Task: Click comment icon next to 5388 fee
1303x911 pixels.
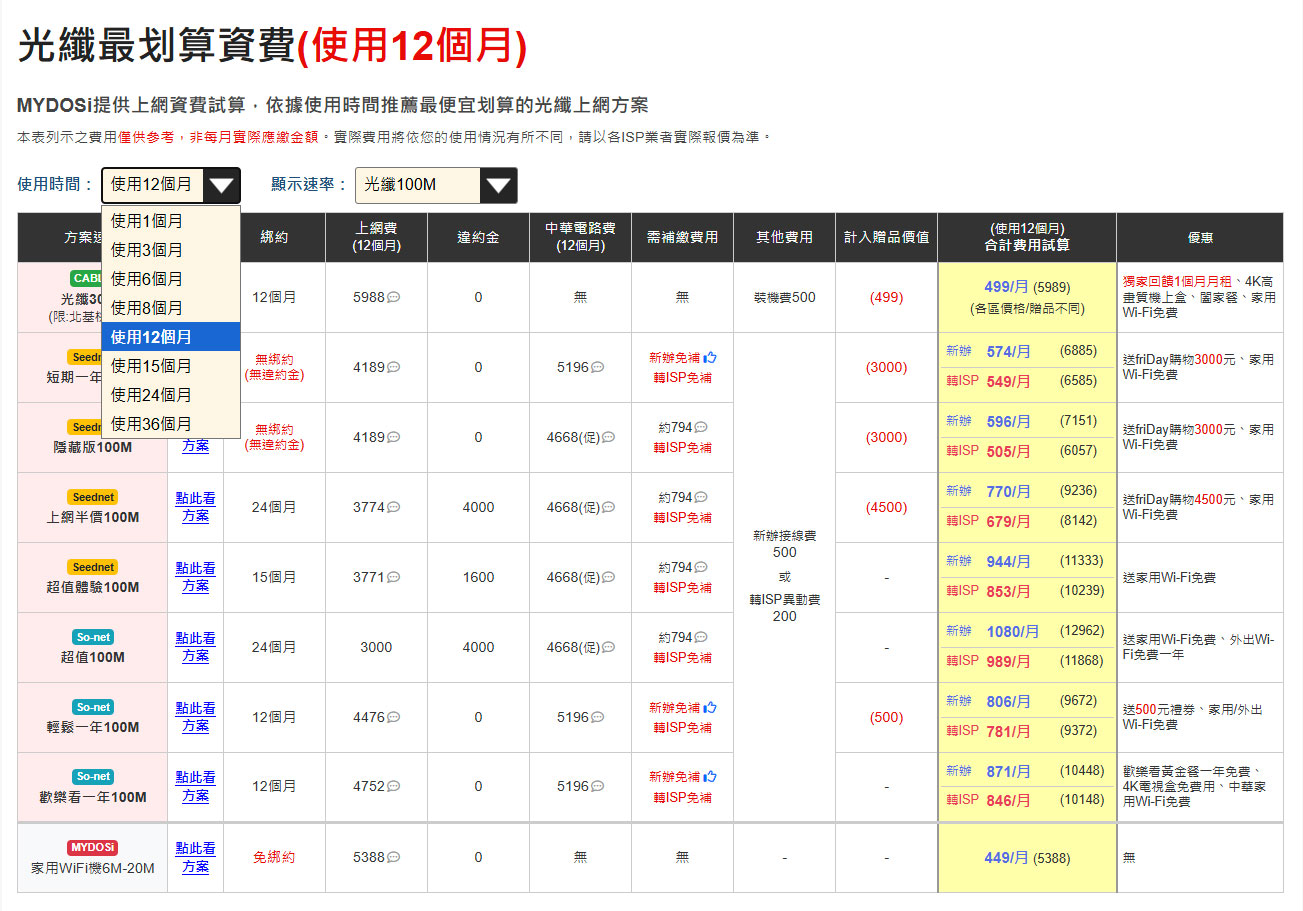Action: (394, 857)
